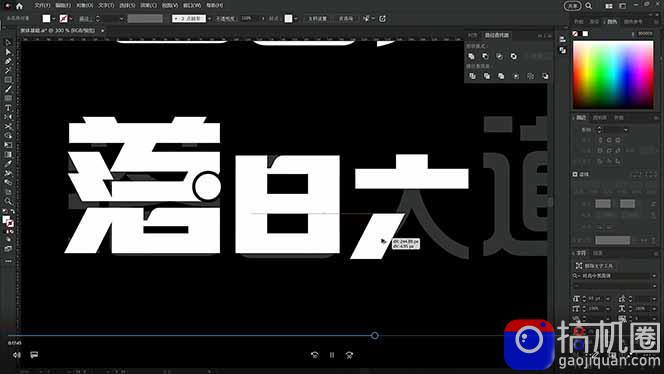Open 窗口(W) menu
This screenshot has height=374, width=664.
pos(192,6)
